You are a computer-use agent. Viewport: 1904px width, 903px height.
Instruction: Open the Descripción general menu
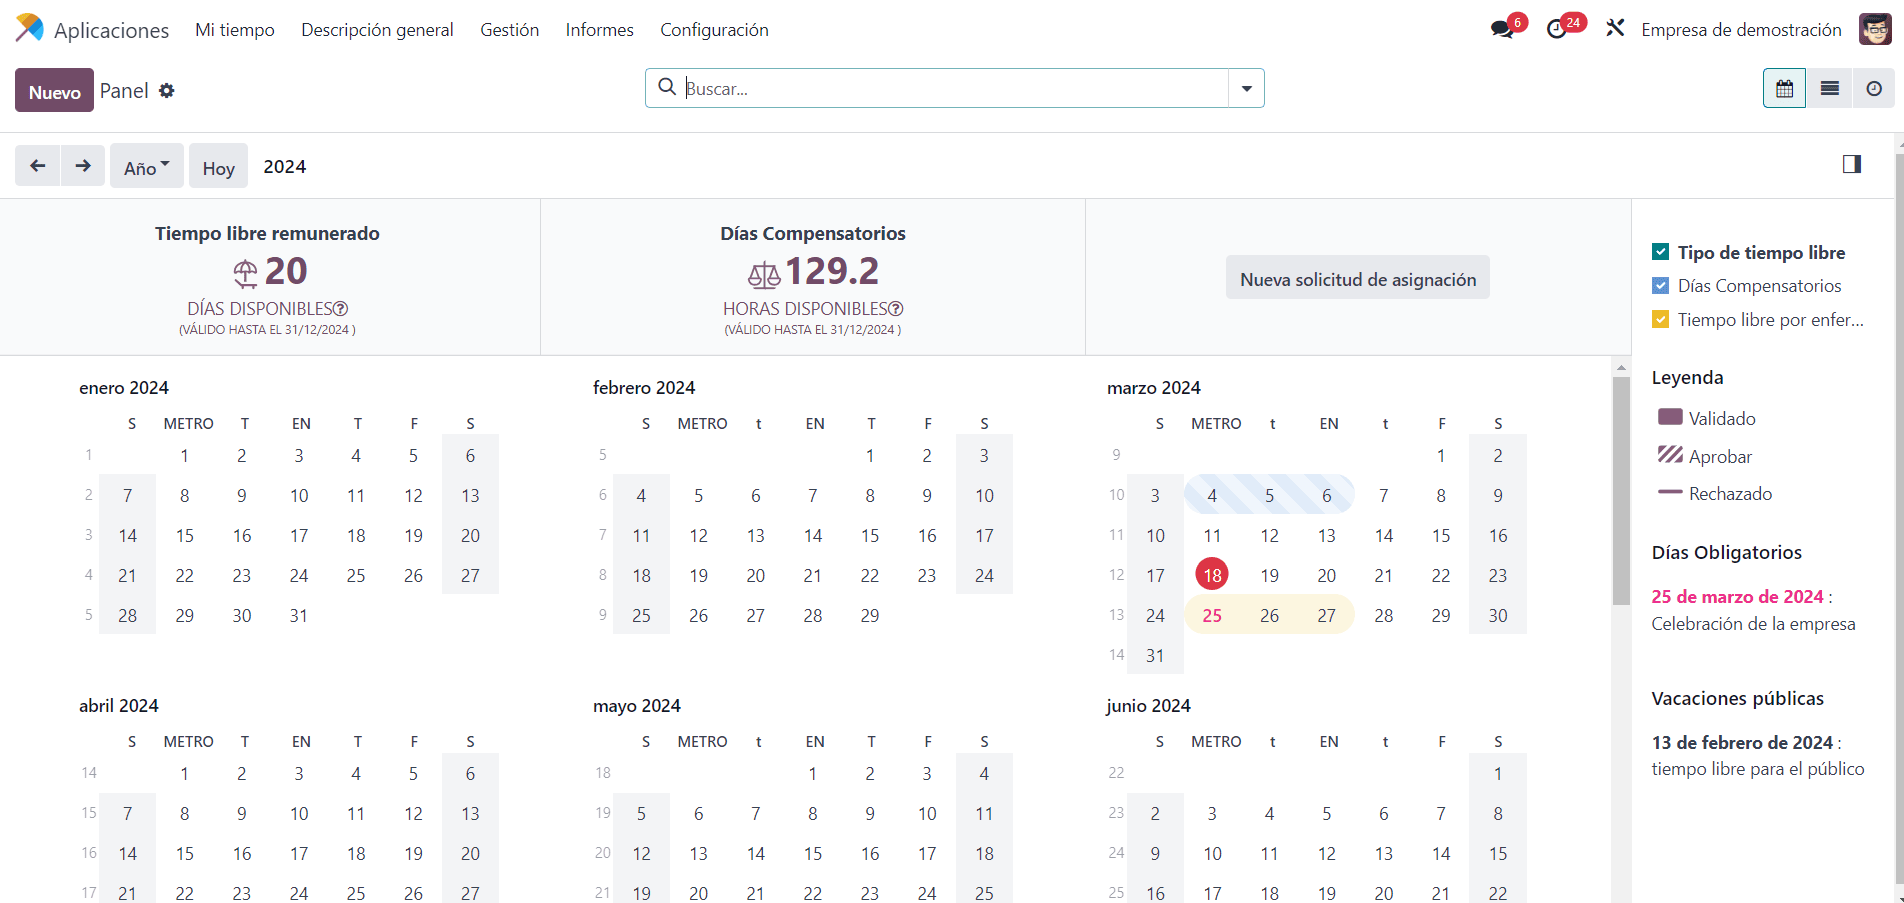(x=377, y=30)
